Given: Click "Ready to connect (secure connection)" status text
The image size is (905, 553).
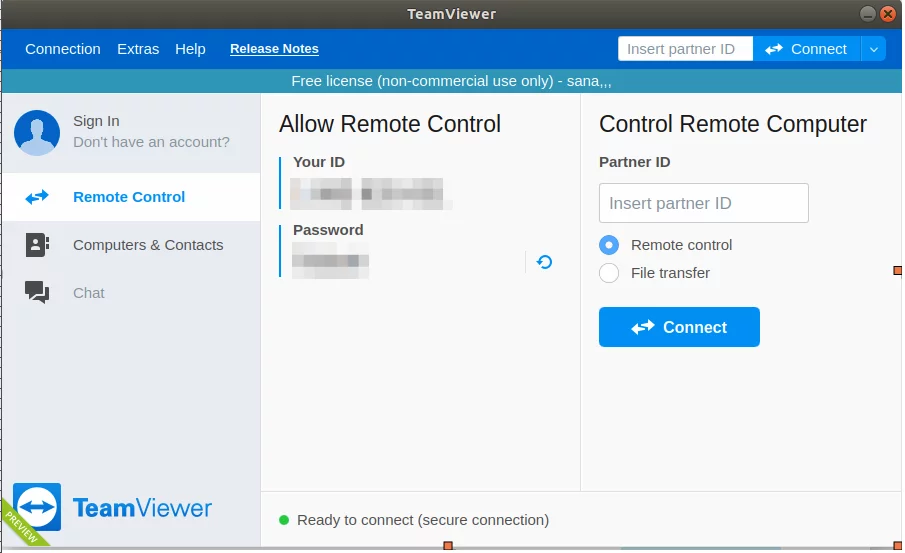Looking at the screenshot, I should (x=423, y=520).
